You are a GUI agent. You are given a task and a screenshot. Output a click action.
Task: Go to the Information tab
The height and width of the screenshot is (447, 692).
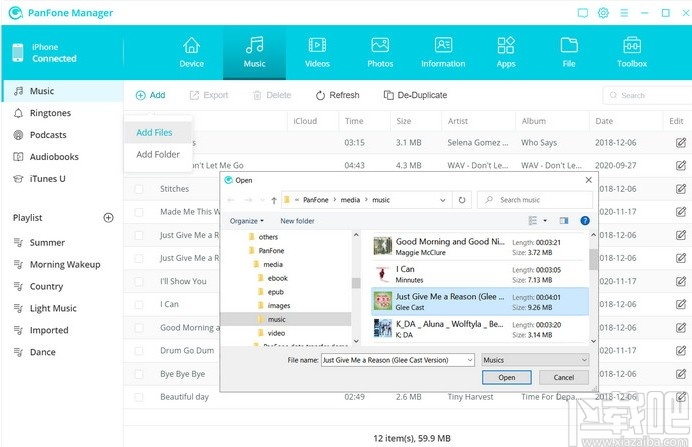coord(443,53)
